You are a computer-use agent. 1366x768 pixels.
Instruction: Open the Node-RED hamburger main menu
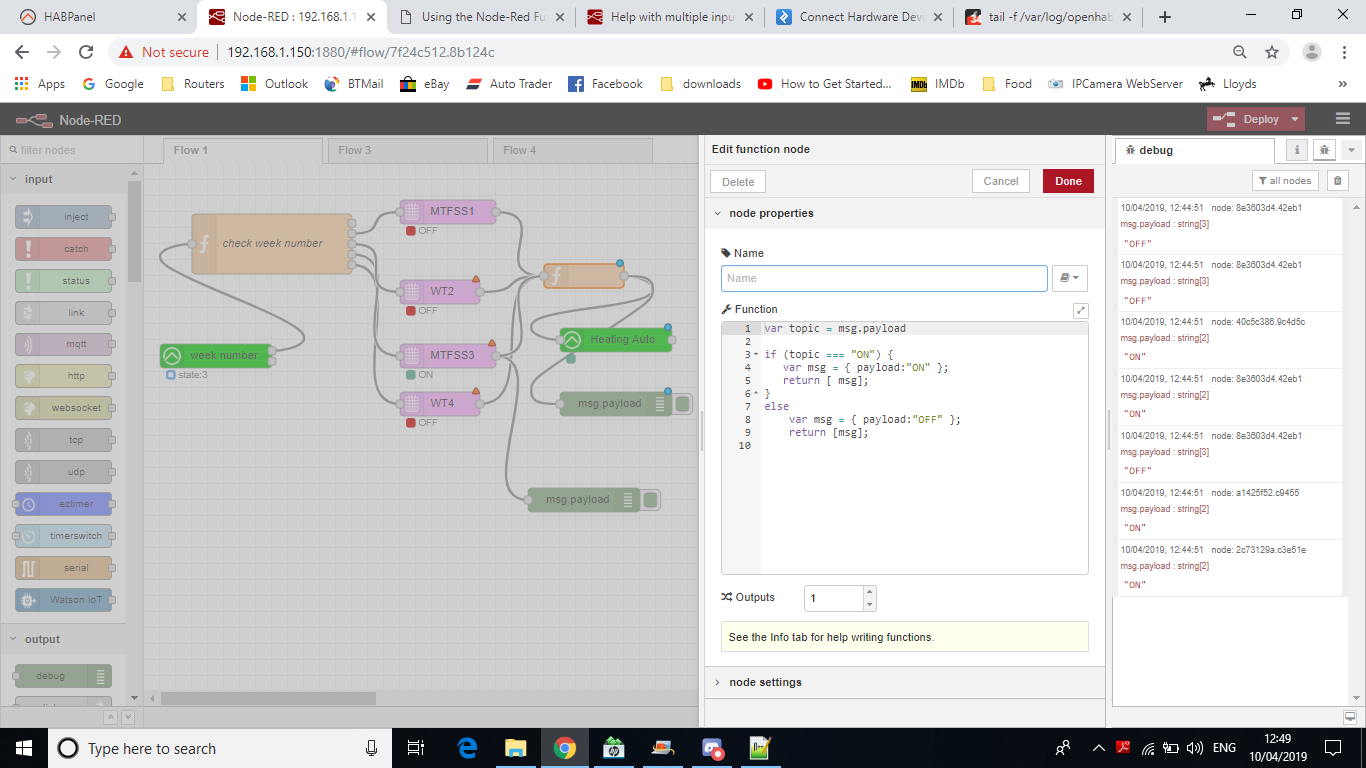tap(1342, 119)
